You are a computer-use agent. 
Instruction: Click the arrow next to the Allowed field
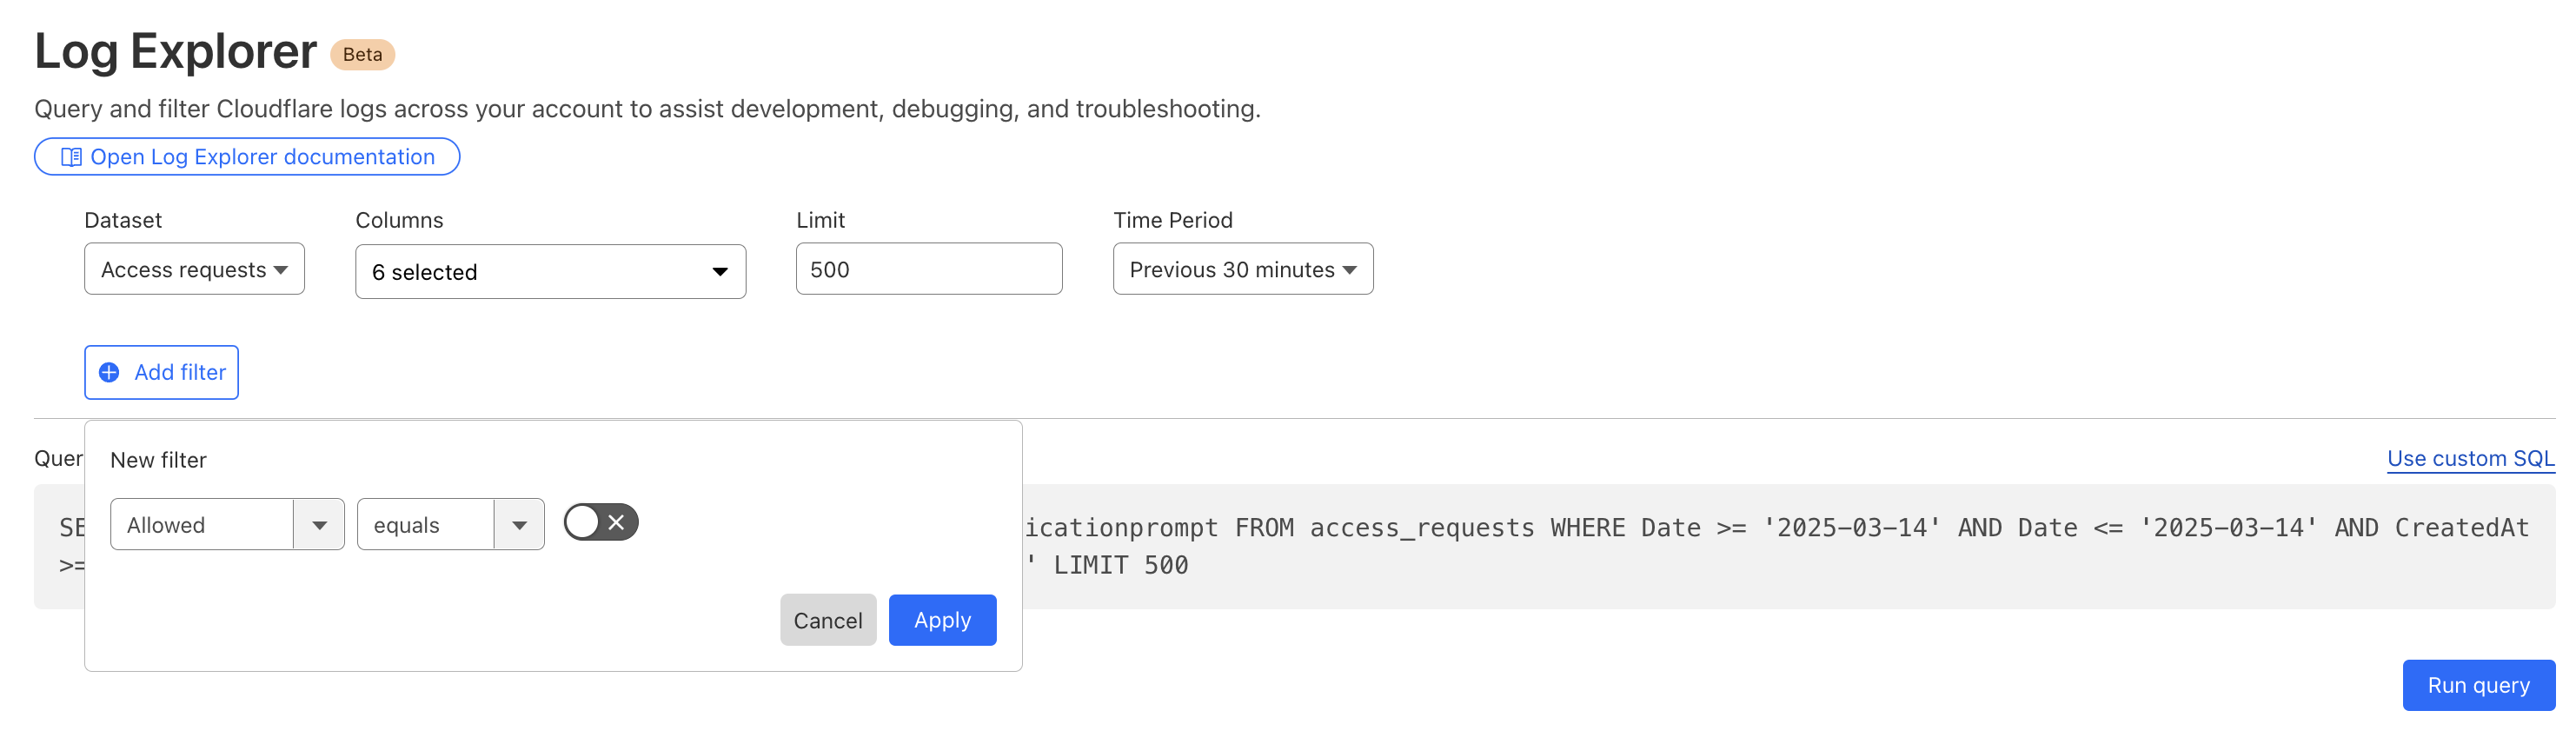tap(319, 525)
